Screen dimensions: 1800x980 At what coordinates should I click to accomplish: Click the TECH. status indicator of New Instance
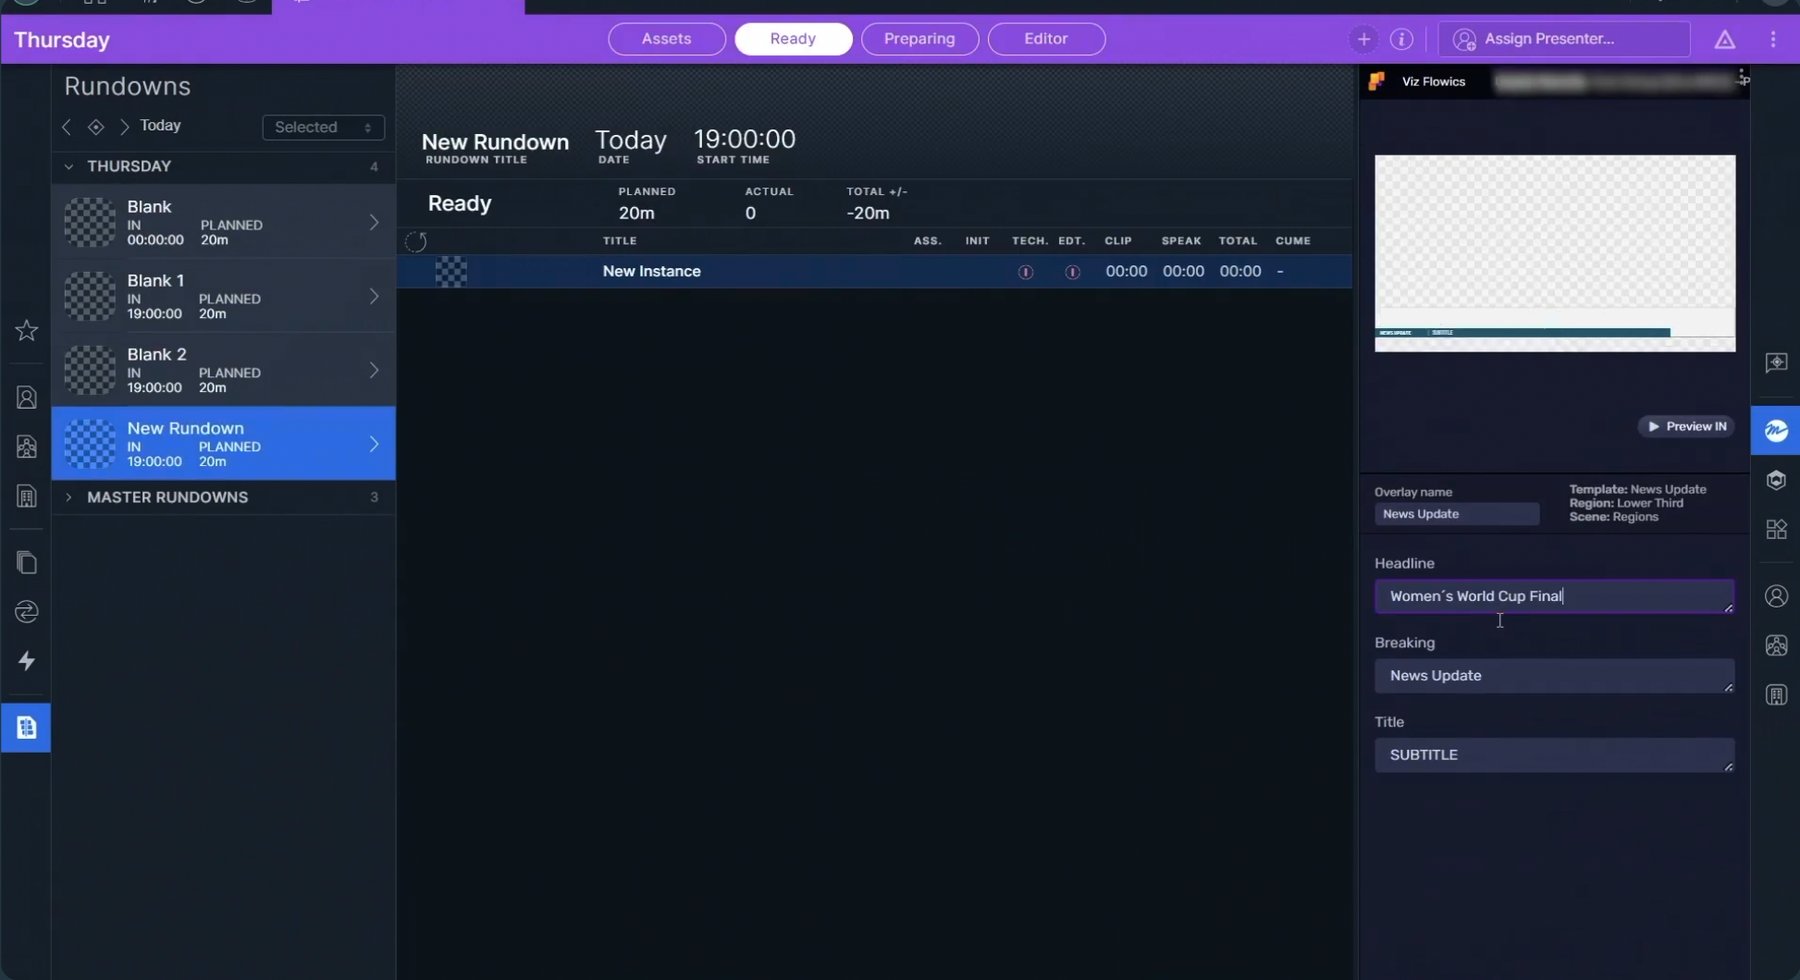click(1025, 272)
